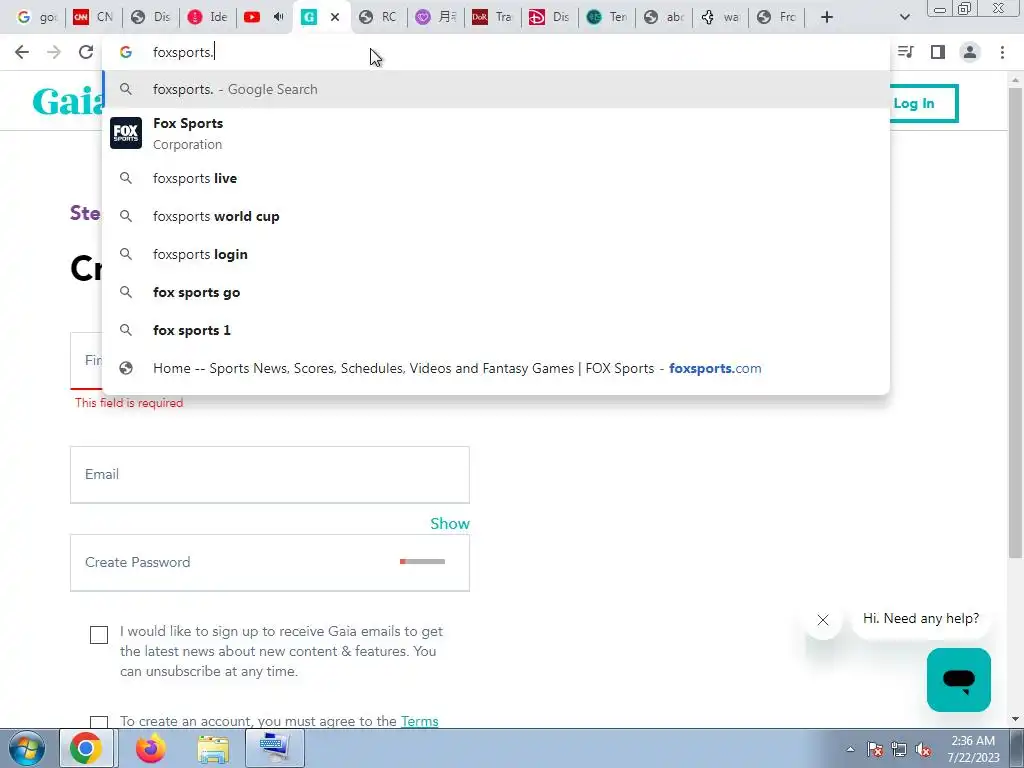This screenshot has width=1024, height=768.
Task: Click the globe icon beside foxsports.com suggestion
Action: (x=126, y=368)
